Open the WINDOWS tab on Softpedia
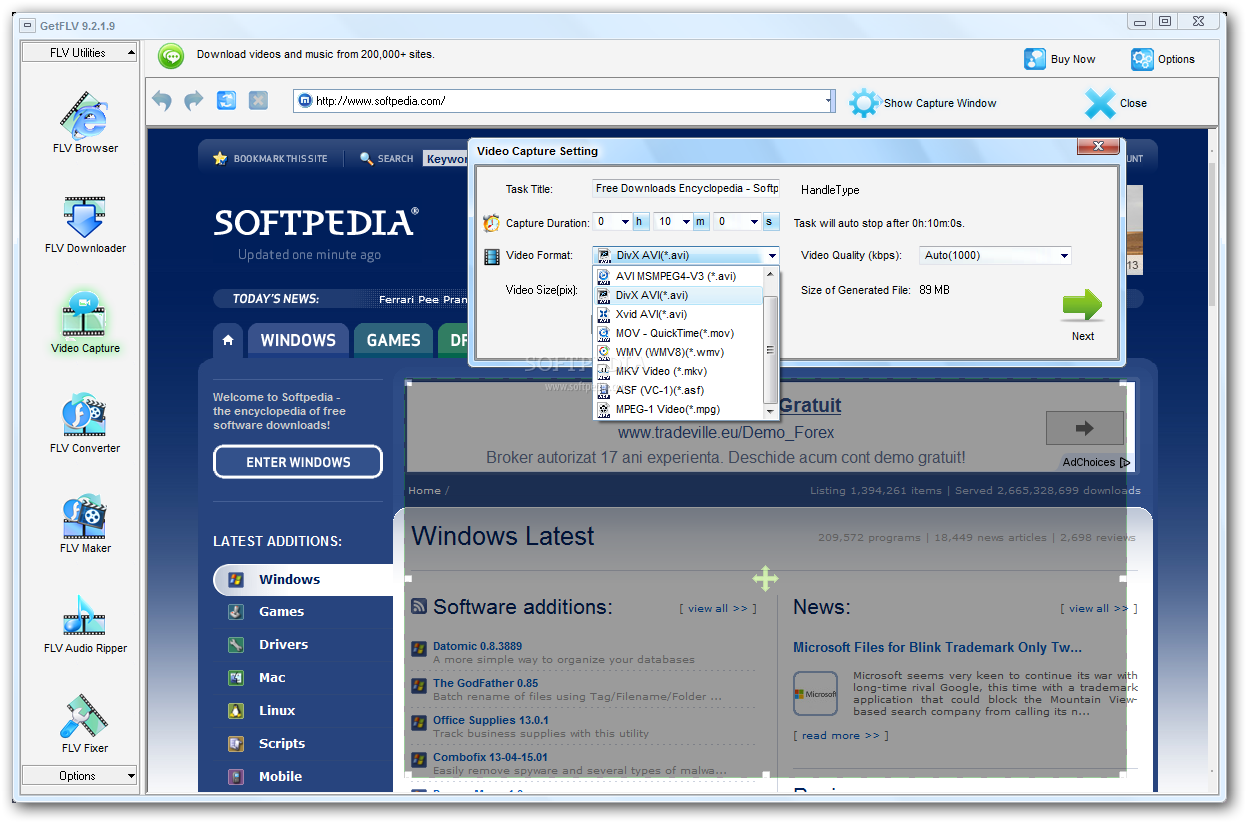Screen dimensions: 1247x823 pos(298,340)
